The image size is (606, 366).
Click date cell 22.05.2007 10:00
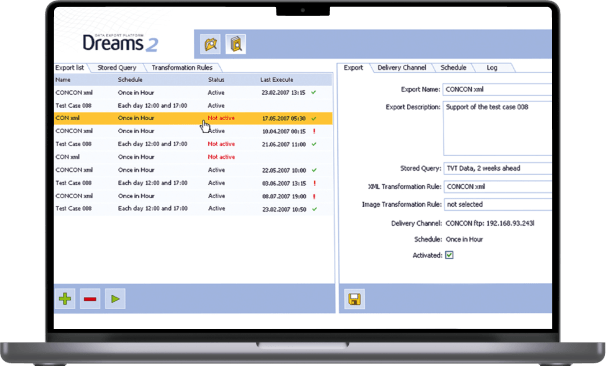(284, 170)
